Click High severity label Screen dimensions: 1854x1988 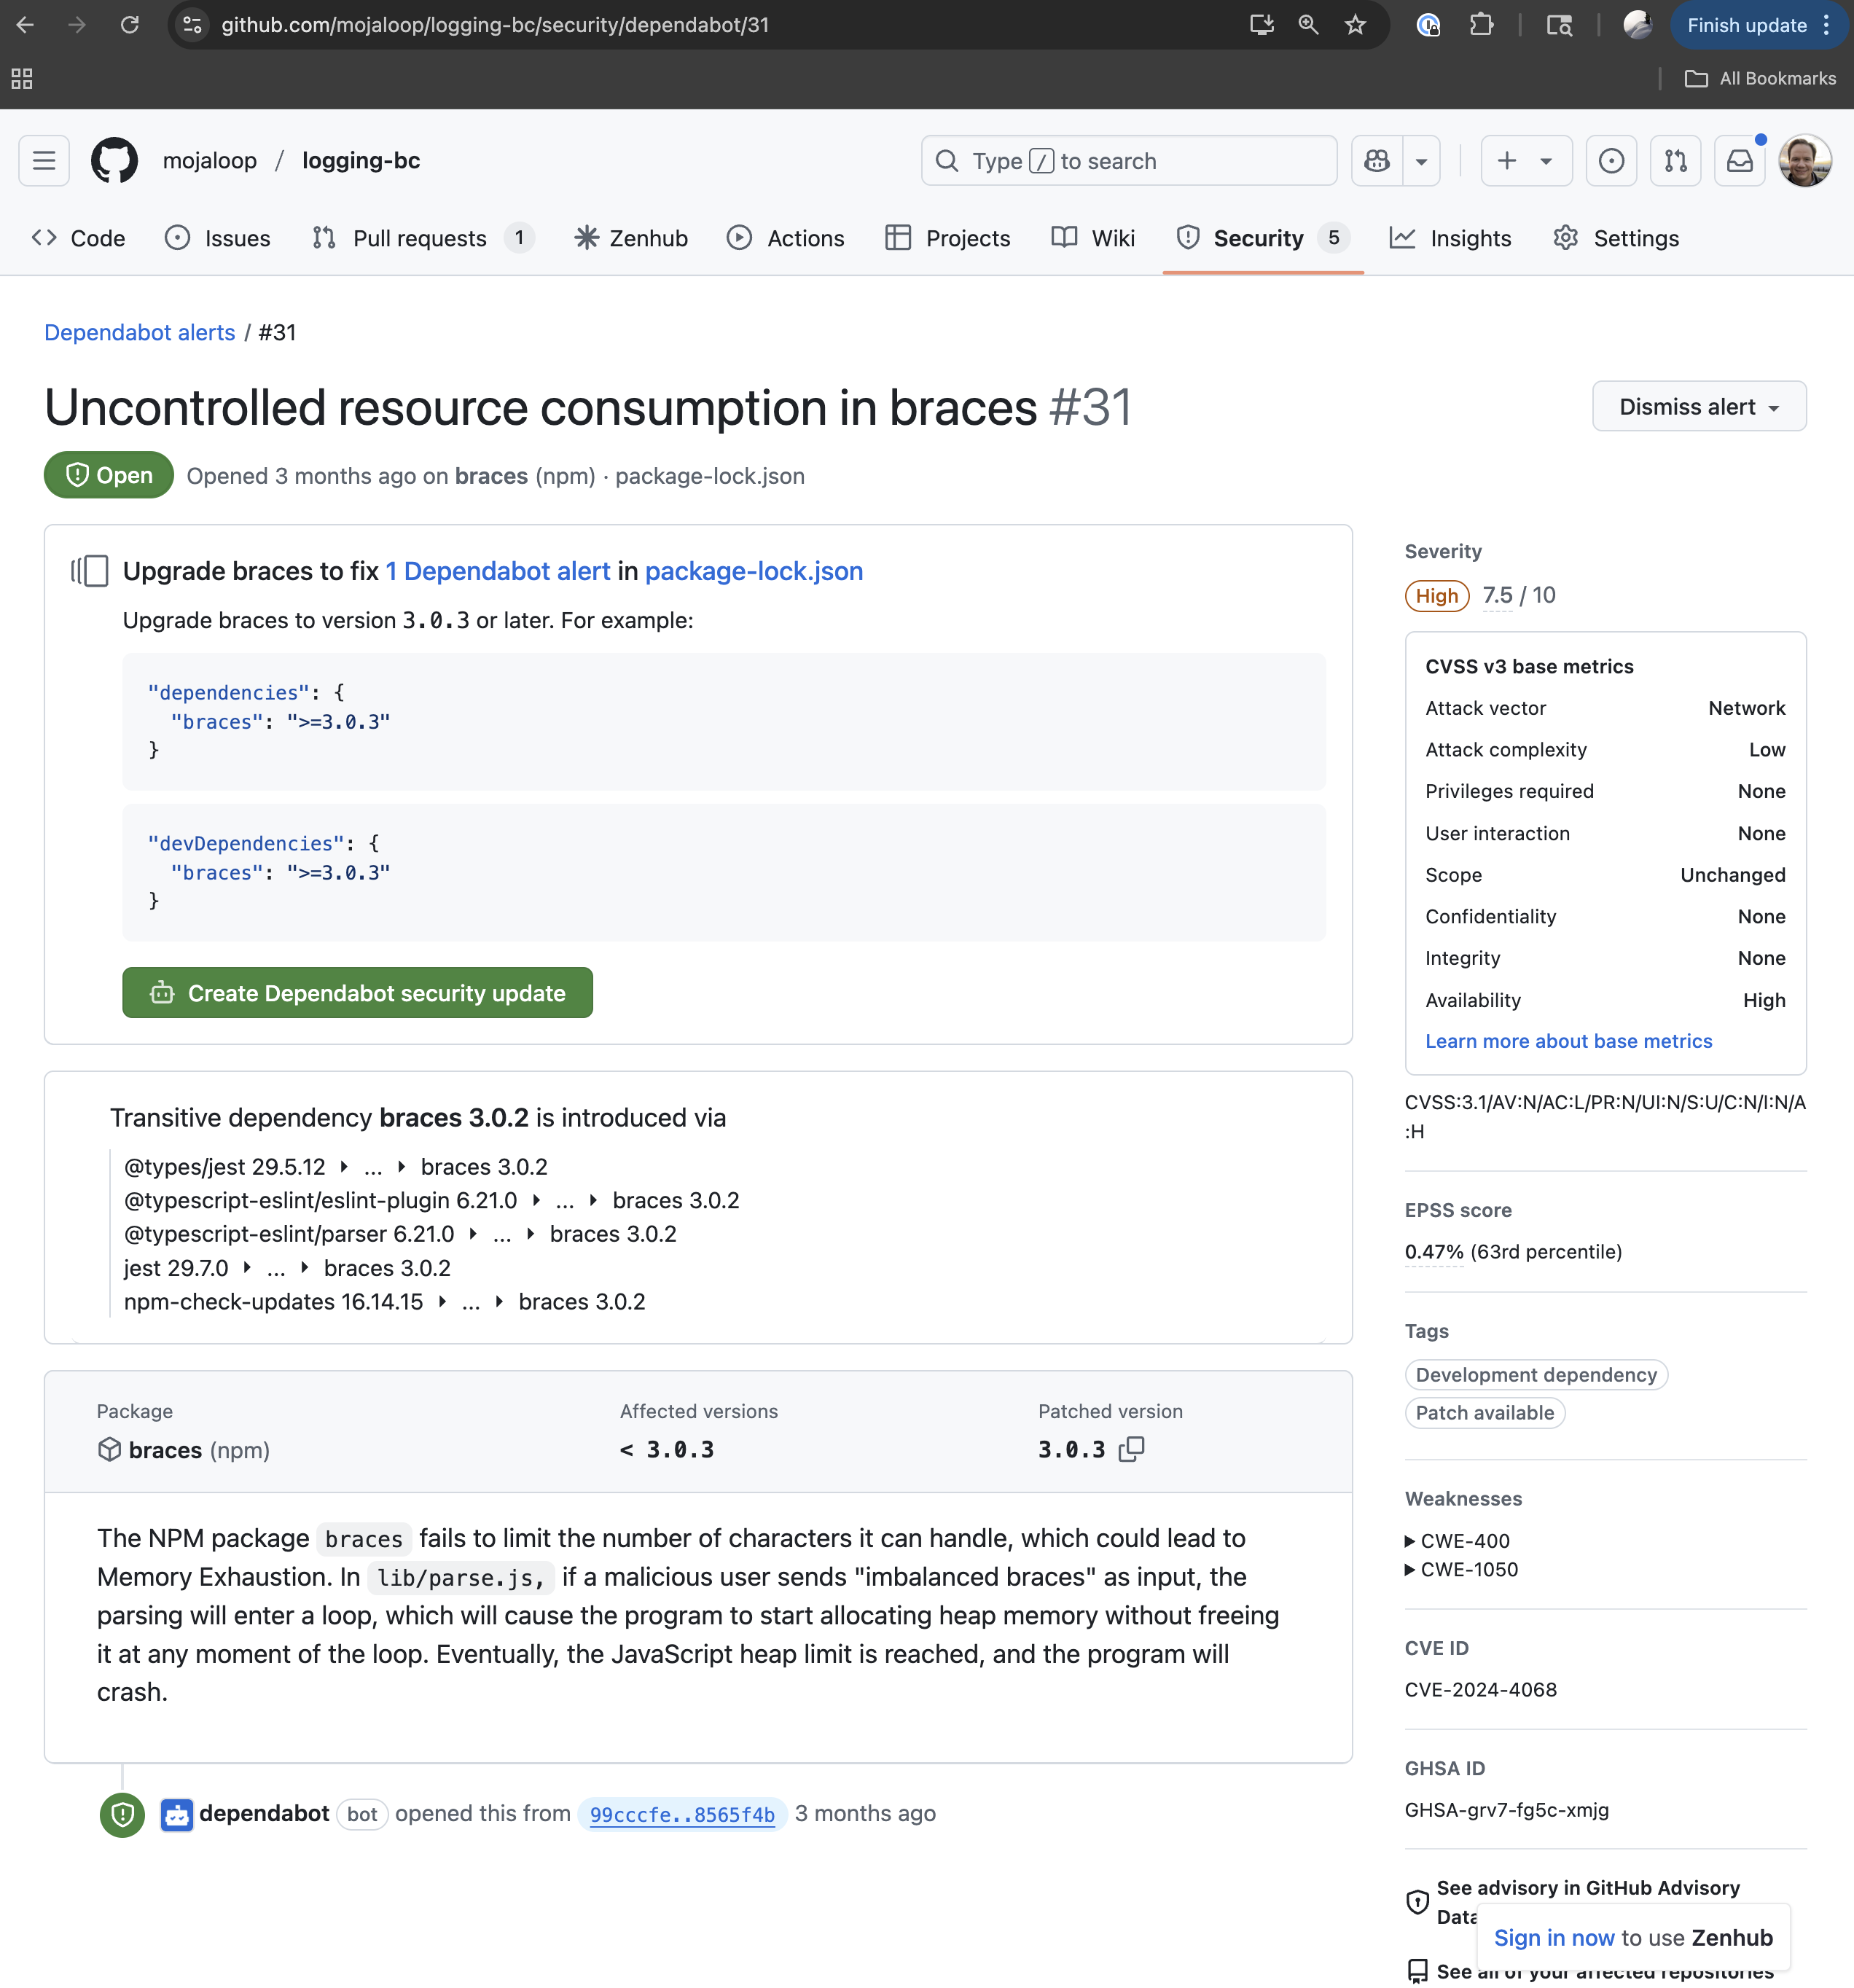click(x=1437, y=596)
